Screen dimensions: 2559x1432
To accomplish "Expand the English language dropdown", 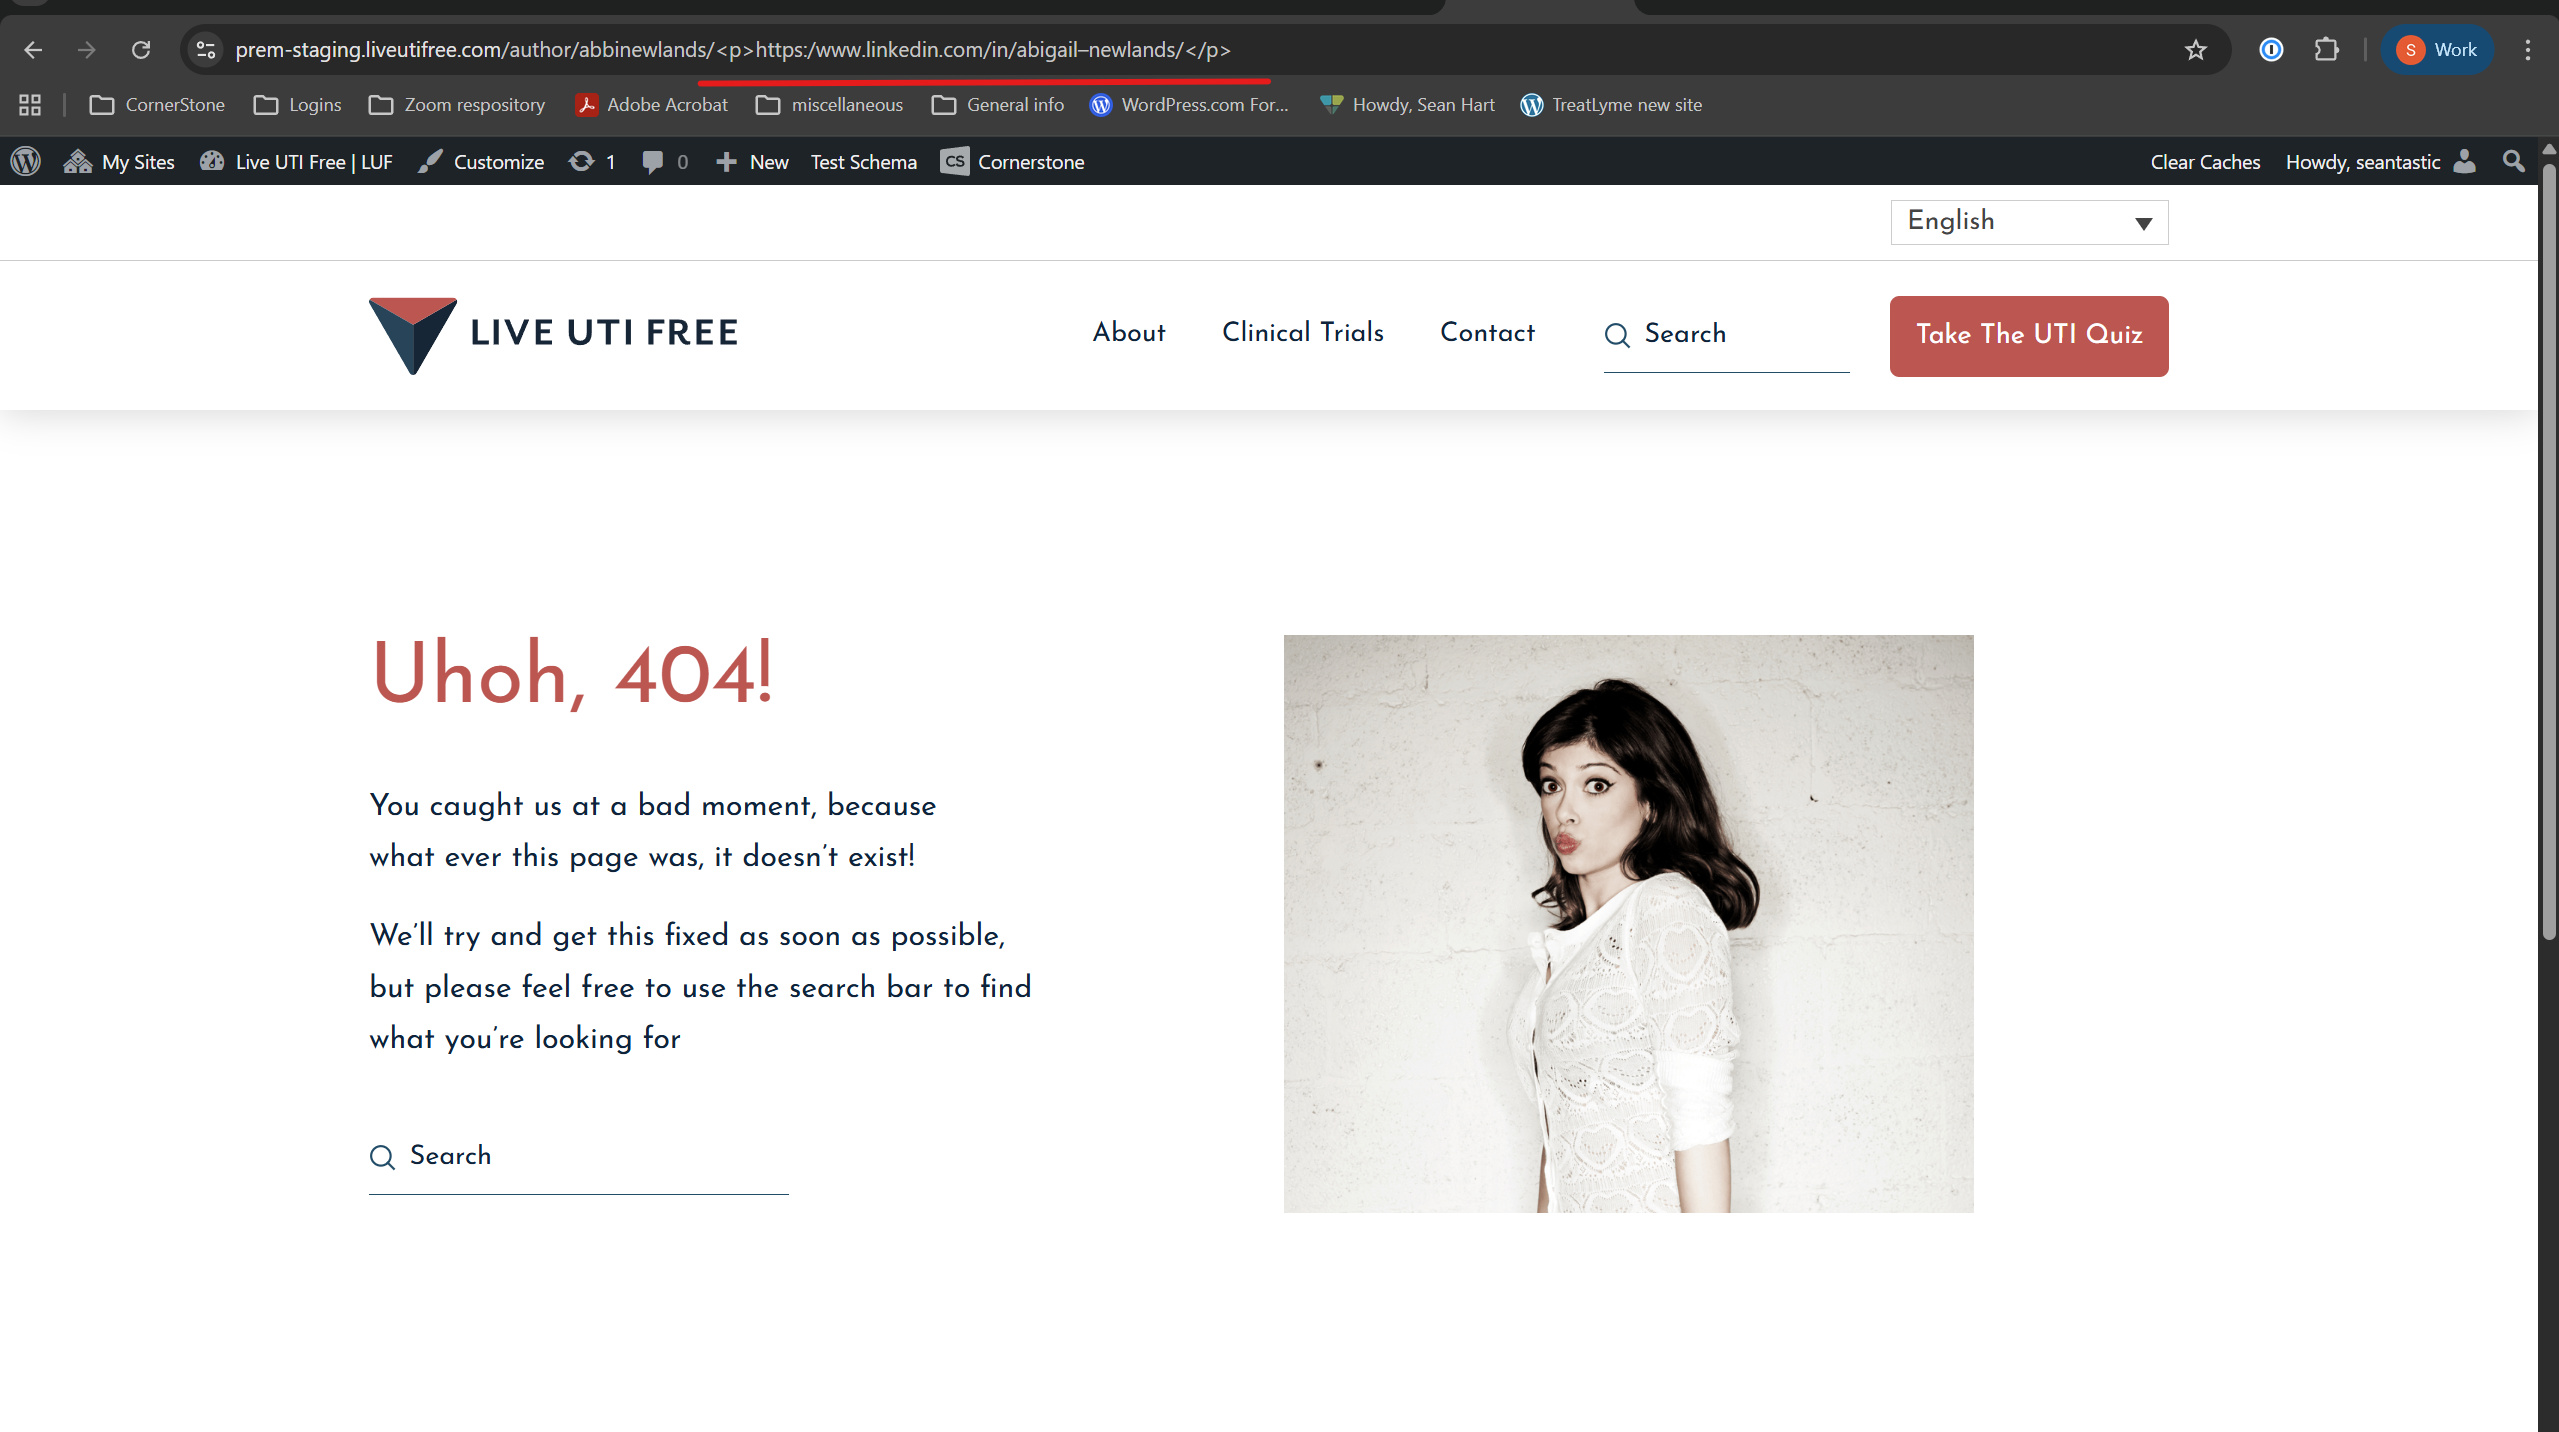I will [x=2029, y=221].
